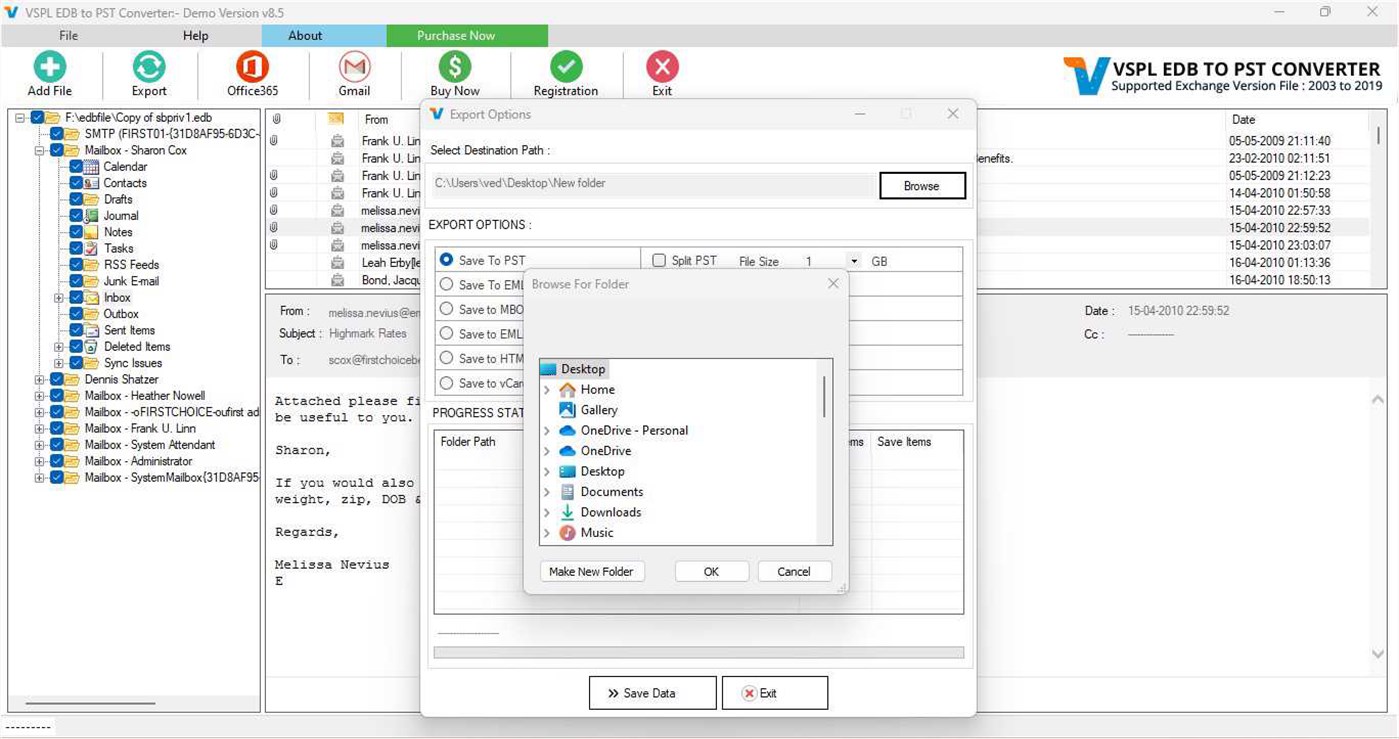Image resolution: width=1399 pixels, height=739 pixels.
Task: Open the File menu
Action: pyautogui.click(x=67, y=35)
